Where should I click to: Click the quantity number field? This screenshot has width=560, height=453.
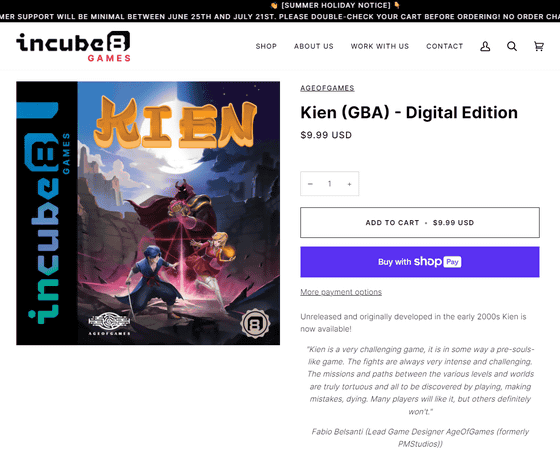click(330, 184)
